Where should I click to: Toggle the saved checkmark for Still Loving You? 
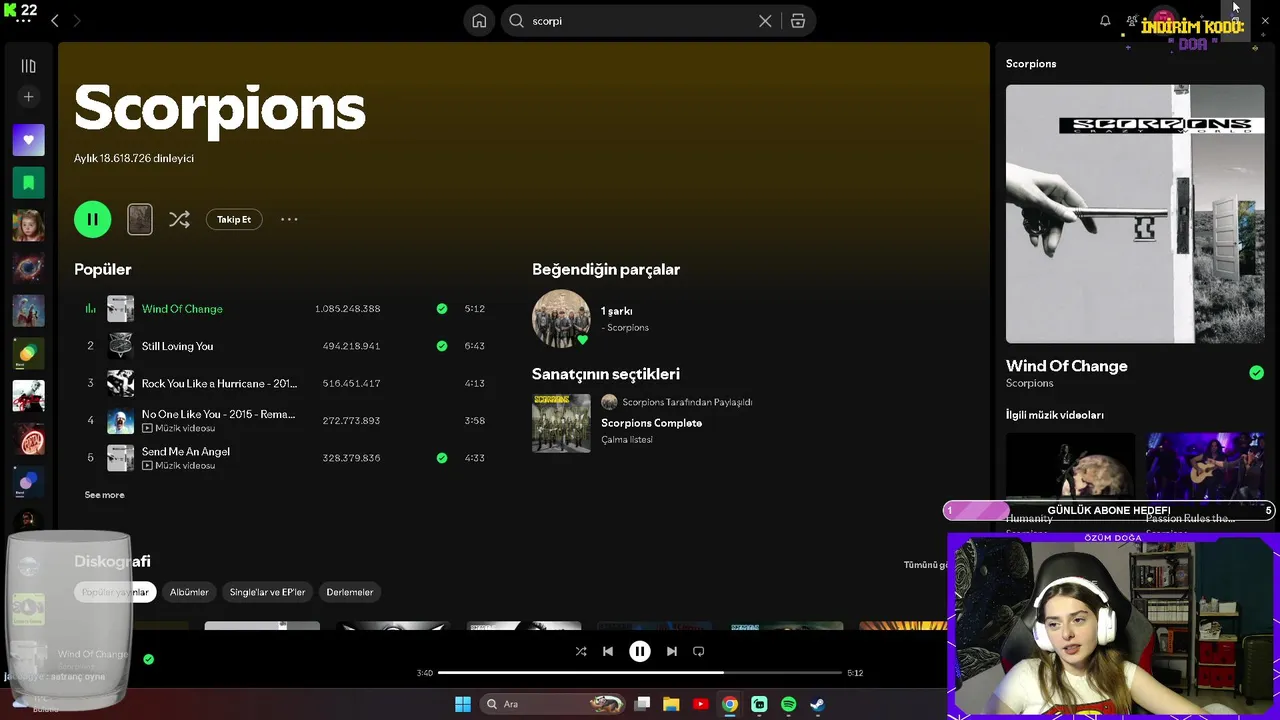(x=442, y=346)
